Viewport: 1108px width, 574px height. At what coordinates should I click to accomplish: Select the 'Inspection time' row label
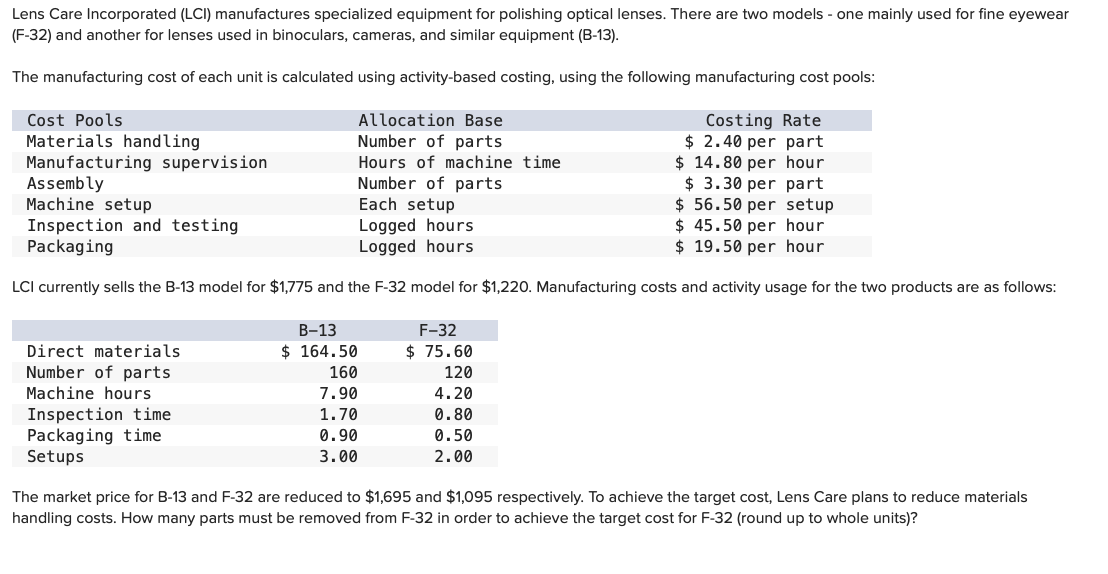(98, 414)
